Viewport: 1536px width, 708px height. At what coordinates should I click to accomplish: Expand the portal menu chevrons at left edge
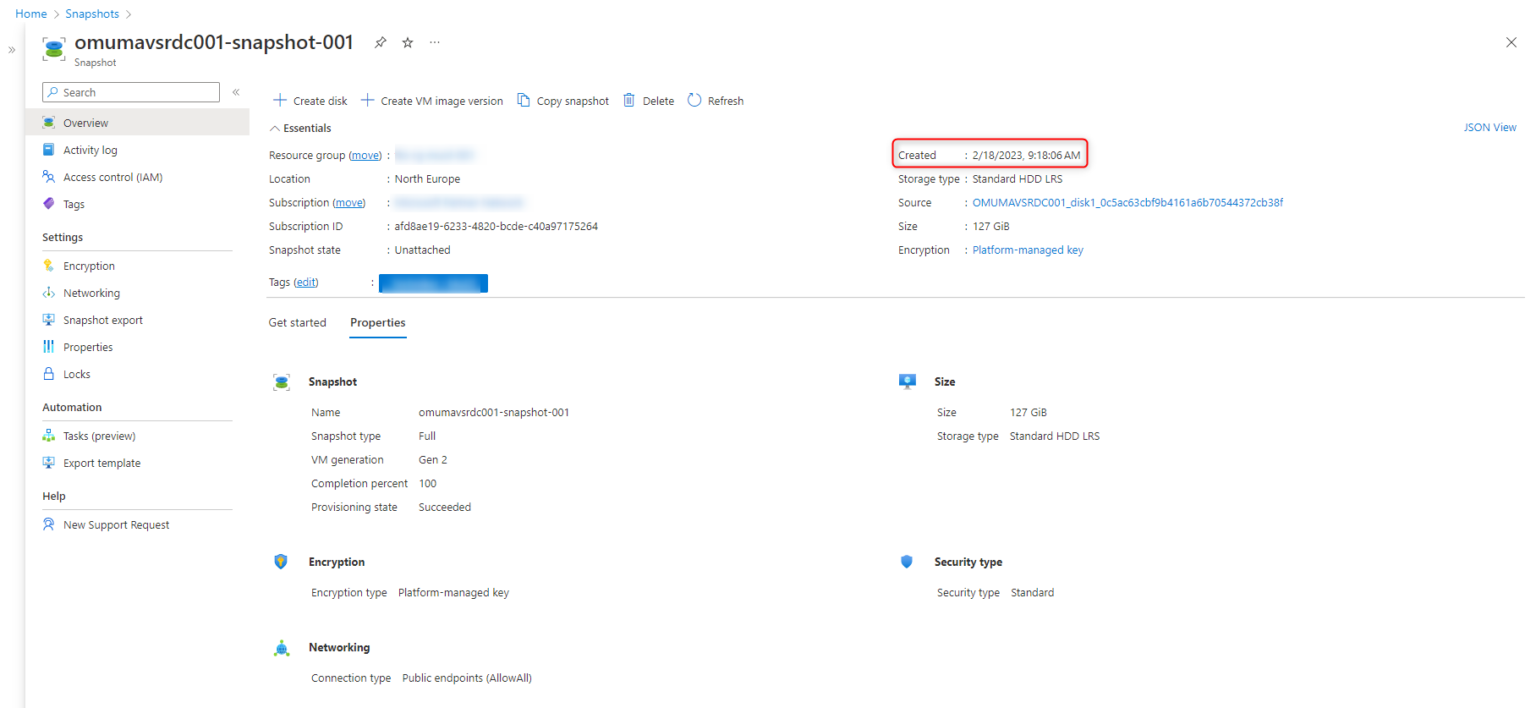point(11,49)
